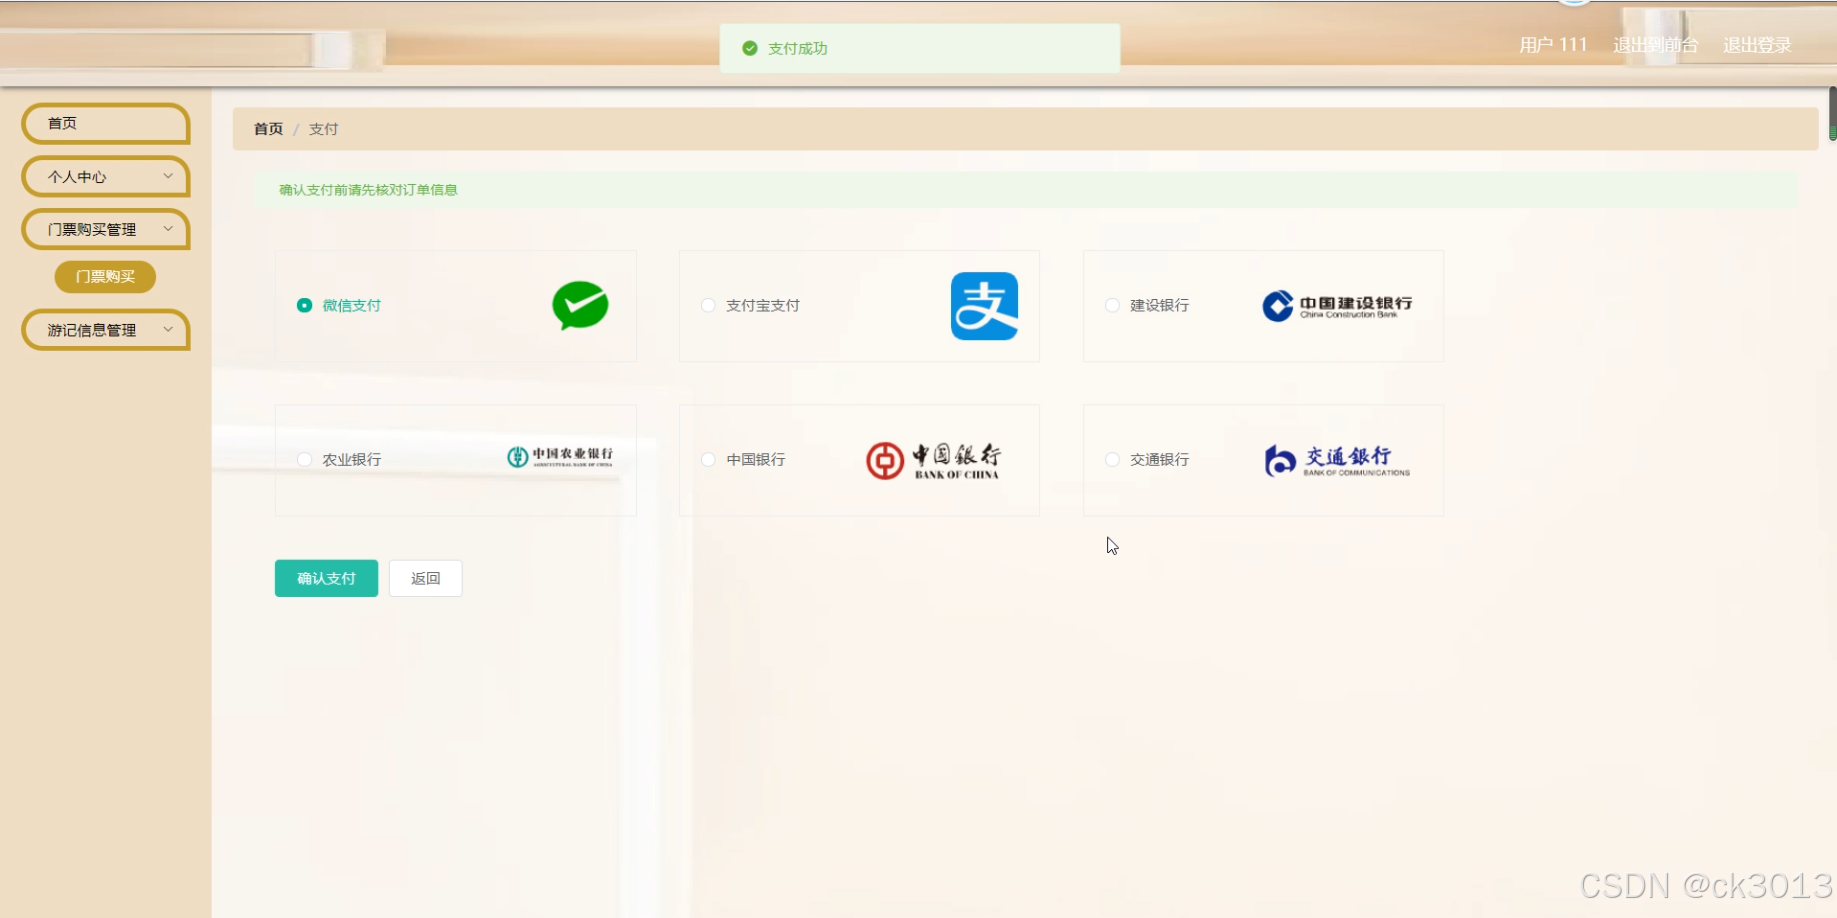Select the 建设银行 radio button

[1112, 305]
